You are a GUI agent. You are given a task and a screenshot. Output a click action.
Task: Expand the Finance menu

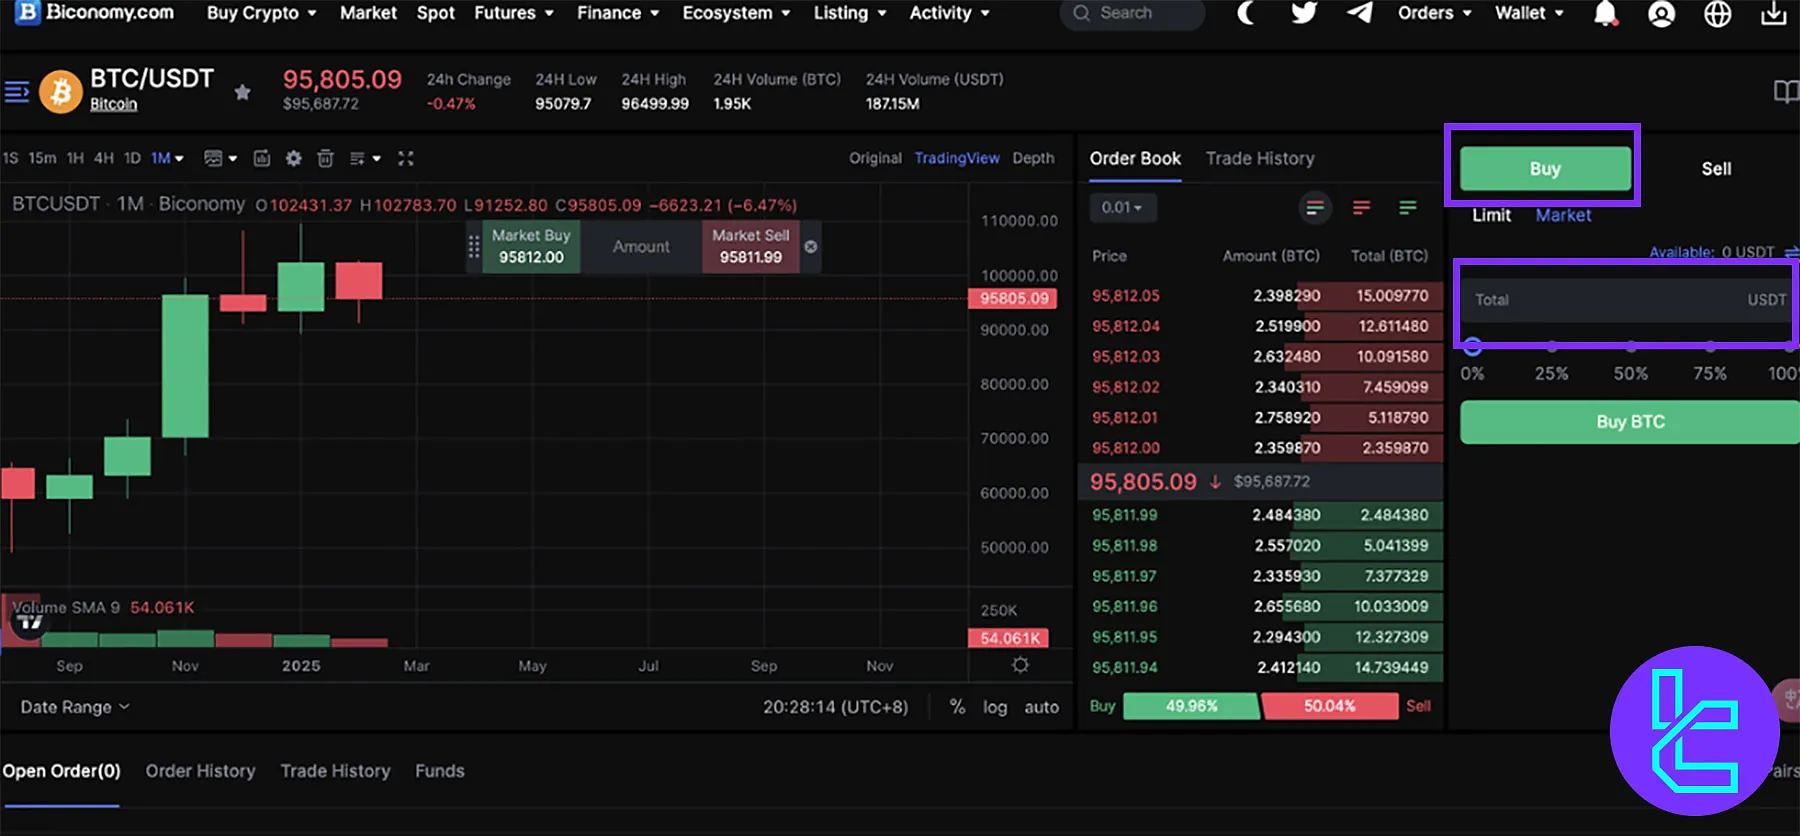tap(618, 13)
